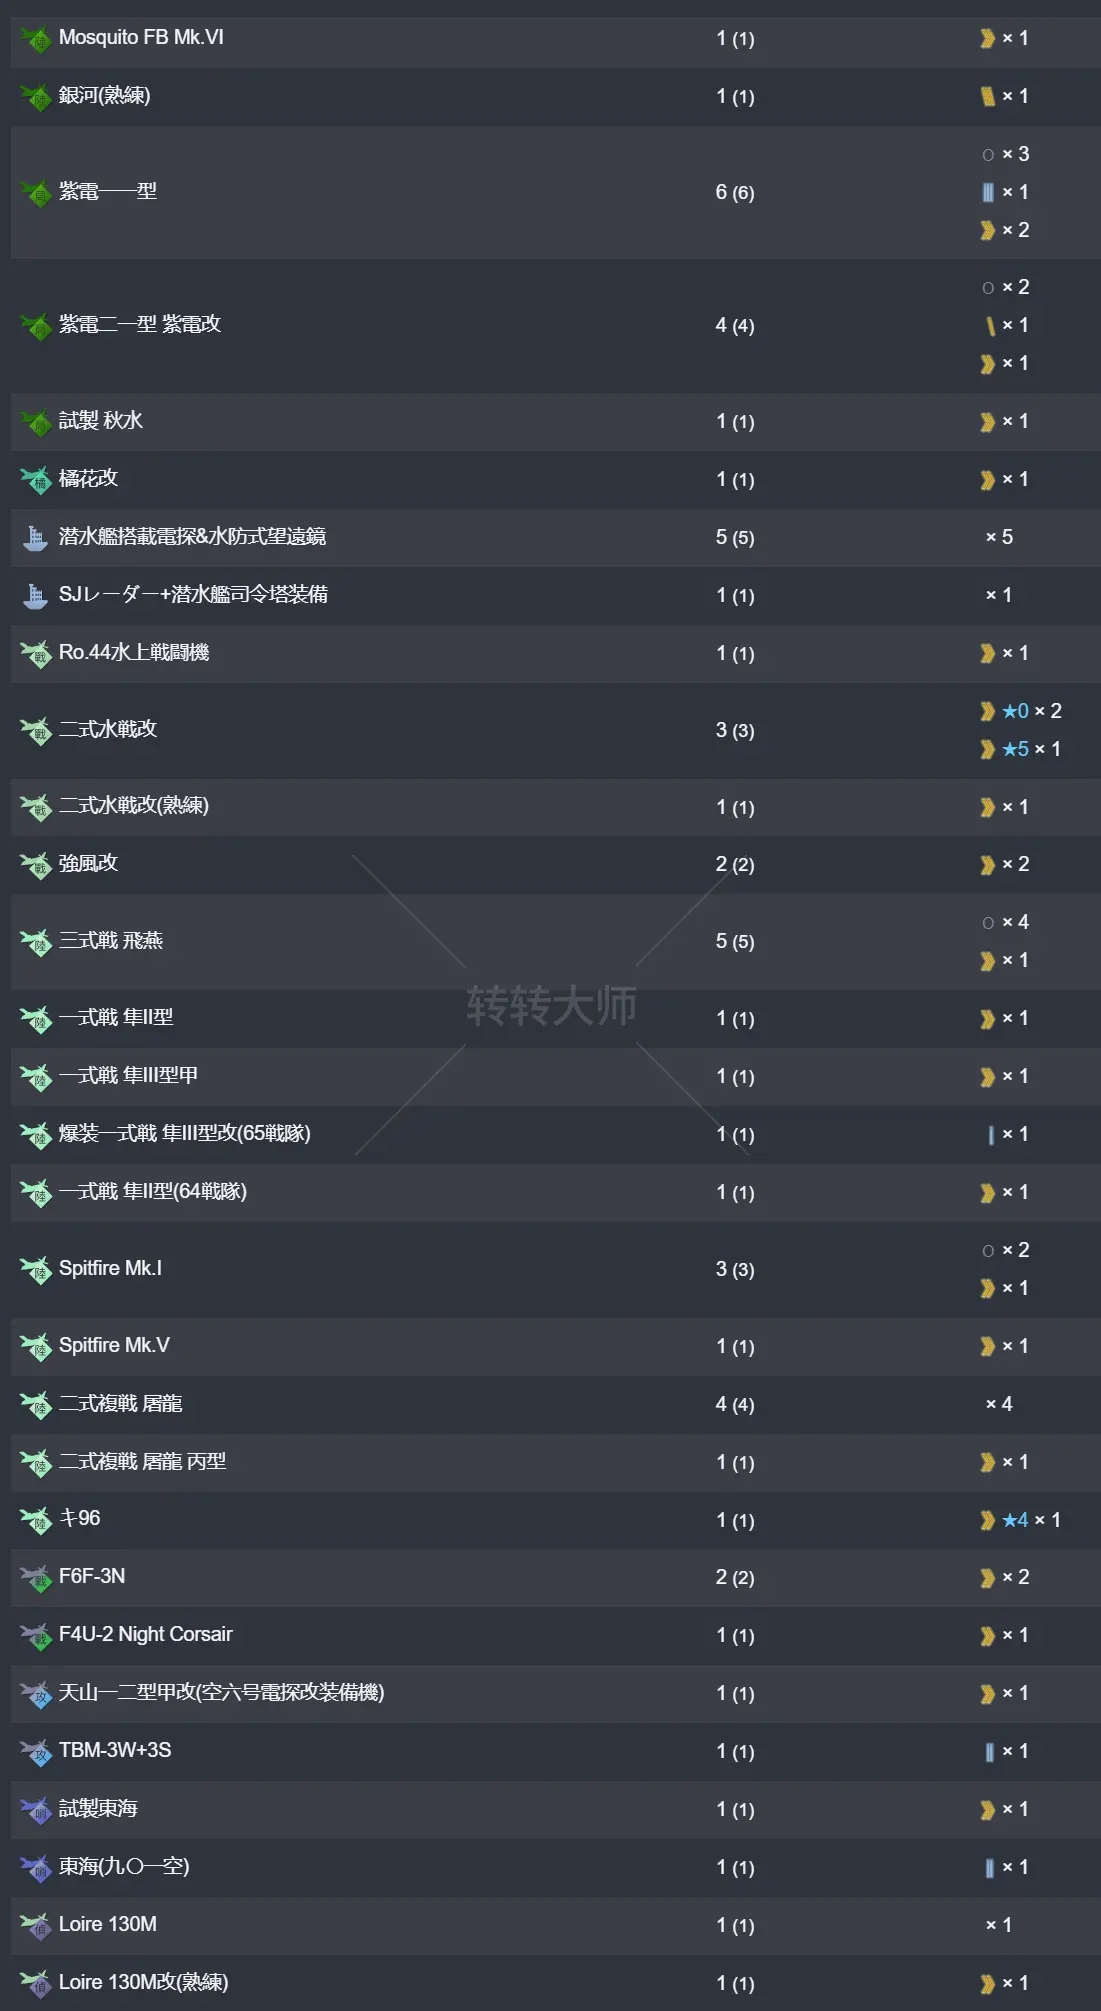Click the night fighter icon beside F6F-3N

(x=33, y=1577)
